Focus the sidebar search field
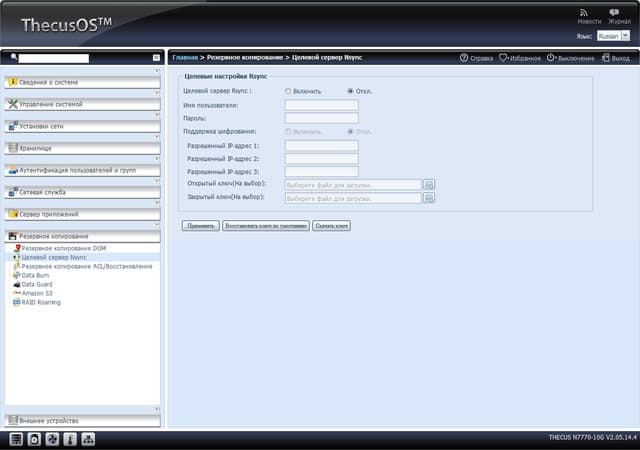The height and width of the screenshot is (450, 640). (x=53, y=58)
